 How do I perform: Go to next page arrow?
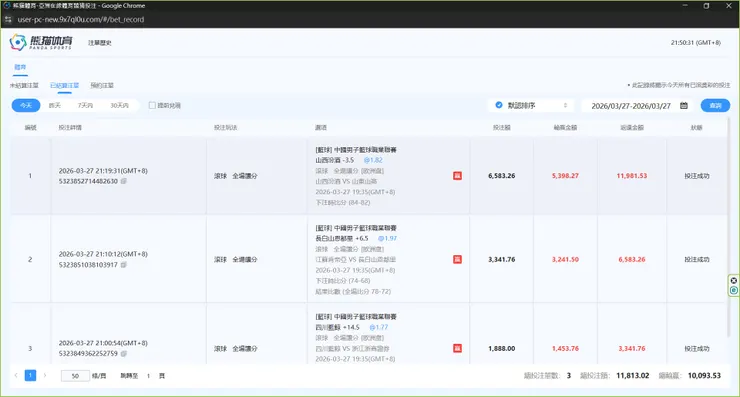coord(45,376)
